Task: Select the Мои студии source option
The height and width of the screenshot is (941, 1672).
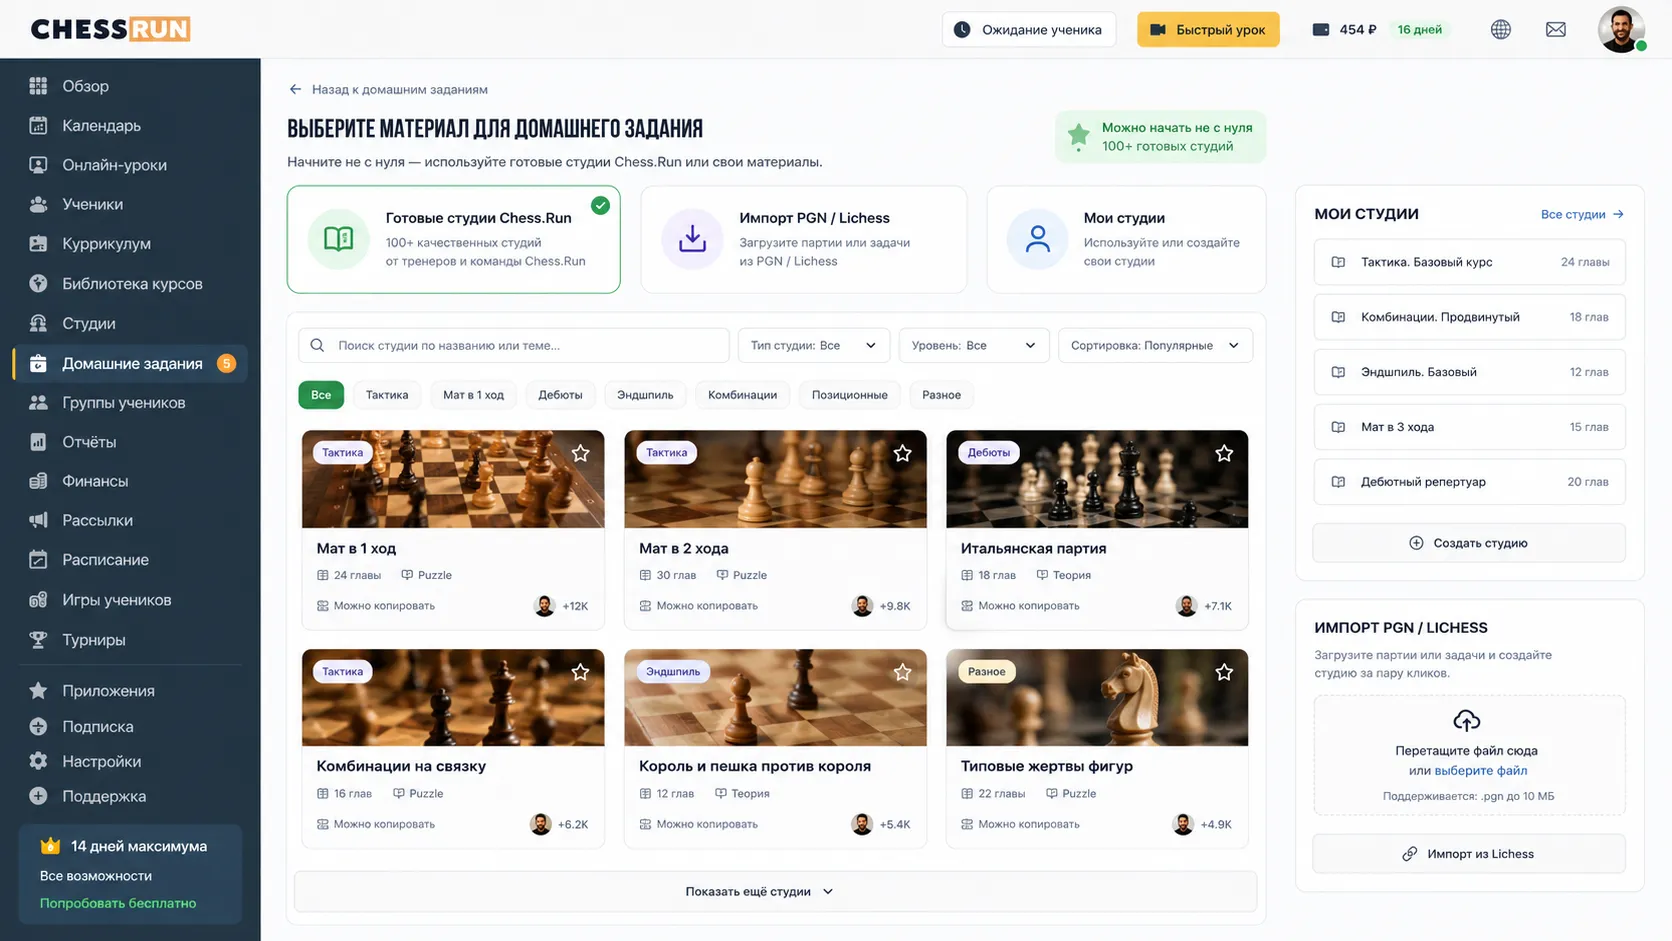Action: [x=1126, y=239]
